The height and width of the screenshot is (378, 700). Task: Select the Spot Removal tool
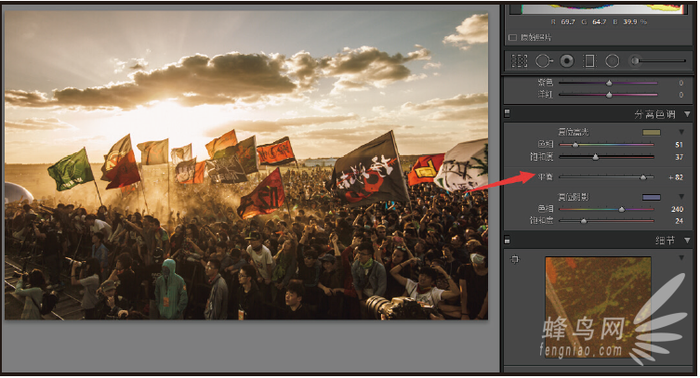(x=544, y=61)
